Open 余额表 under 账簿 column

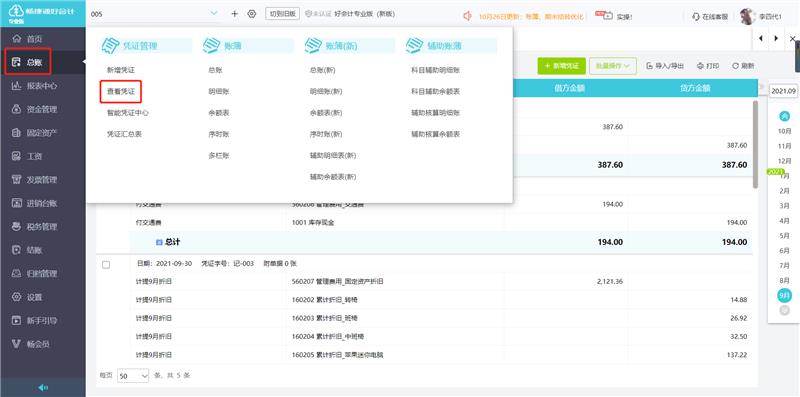(x=218, y=113)
